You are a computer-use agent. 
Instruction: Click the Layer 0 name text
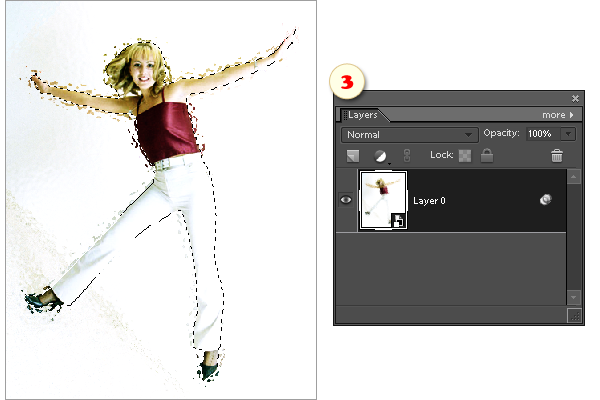point(429,201)
